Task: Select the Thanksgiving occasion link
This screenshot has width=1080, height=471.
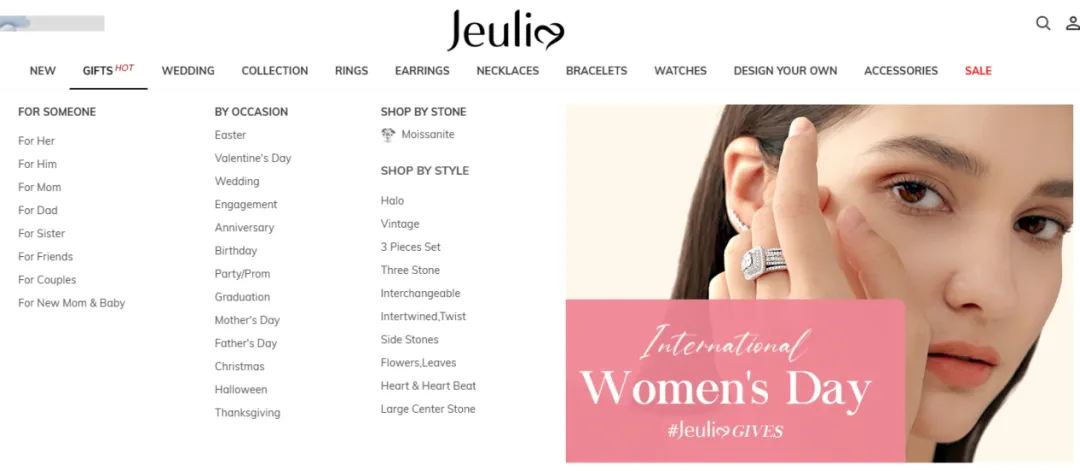Action: pos(247,413)
